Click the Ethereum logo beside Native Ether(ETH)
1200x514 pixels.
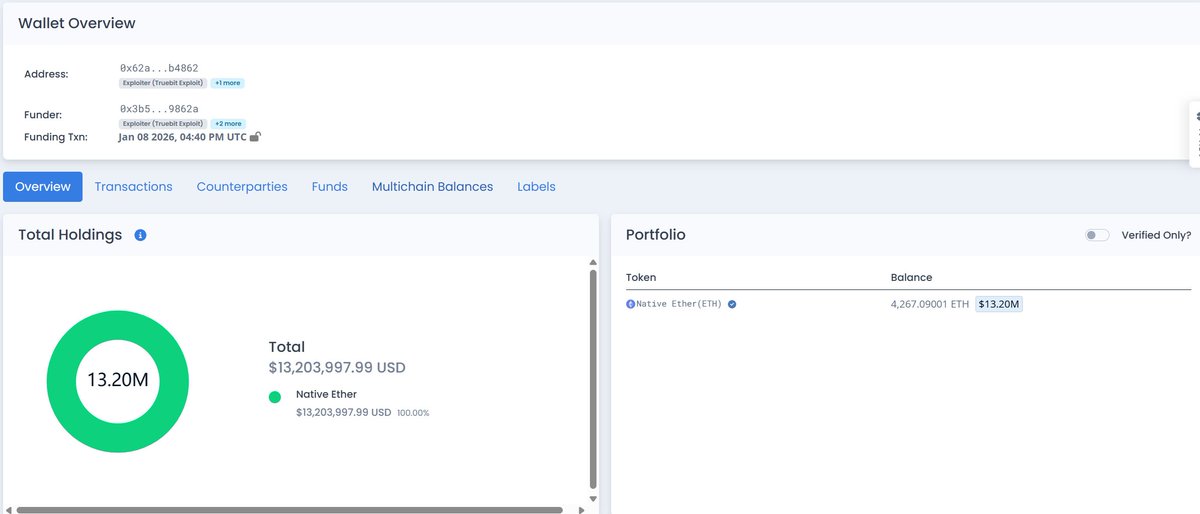tap(630, 304)
